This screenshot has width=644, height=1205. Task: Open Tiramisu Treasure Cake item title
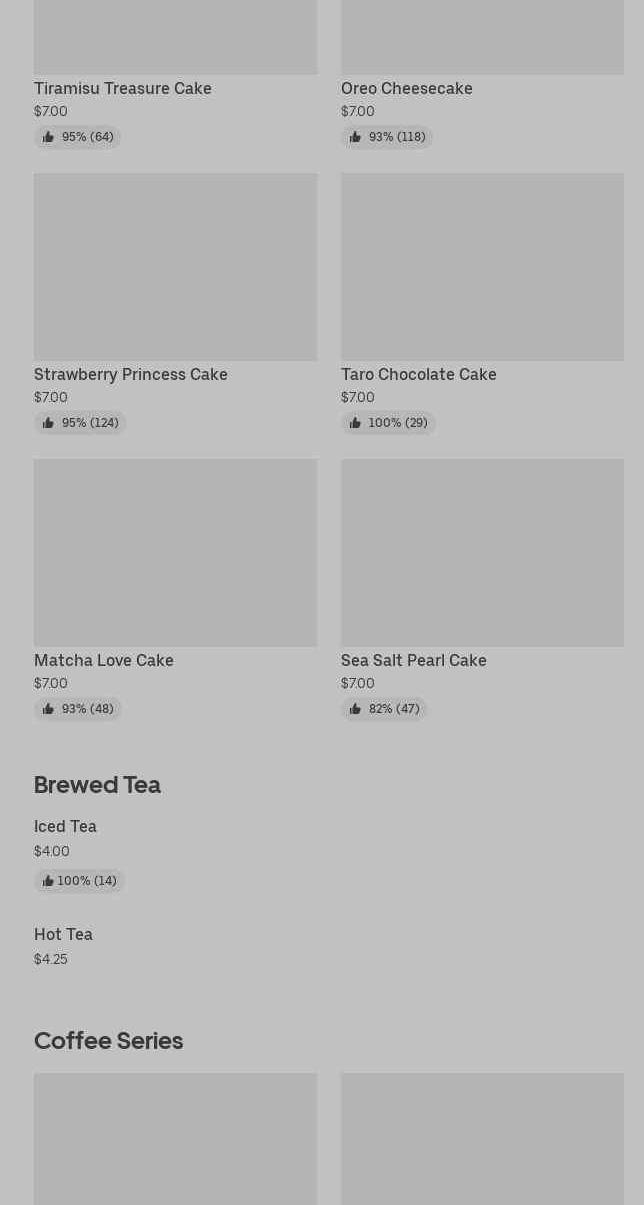point(123,88)
